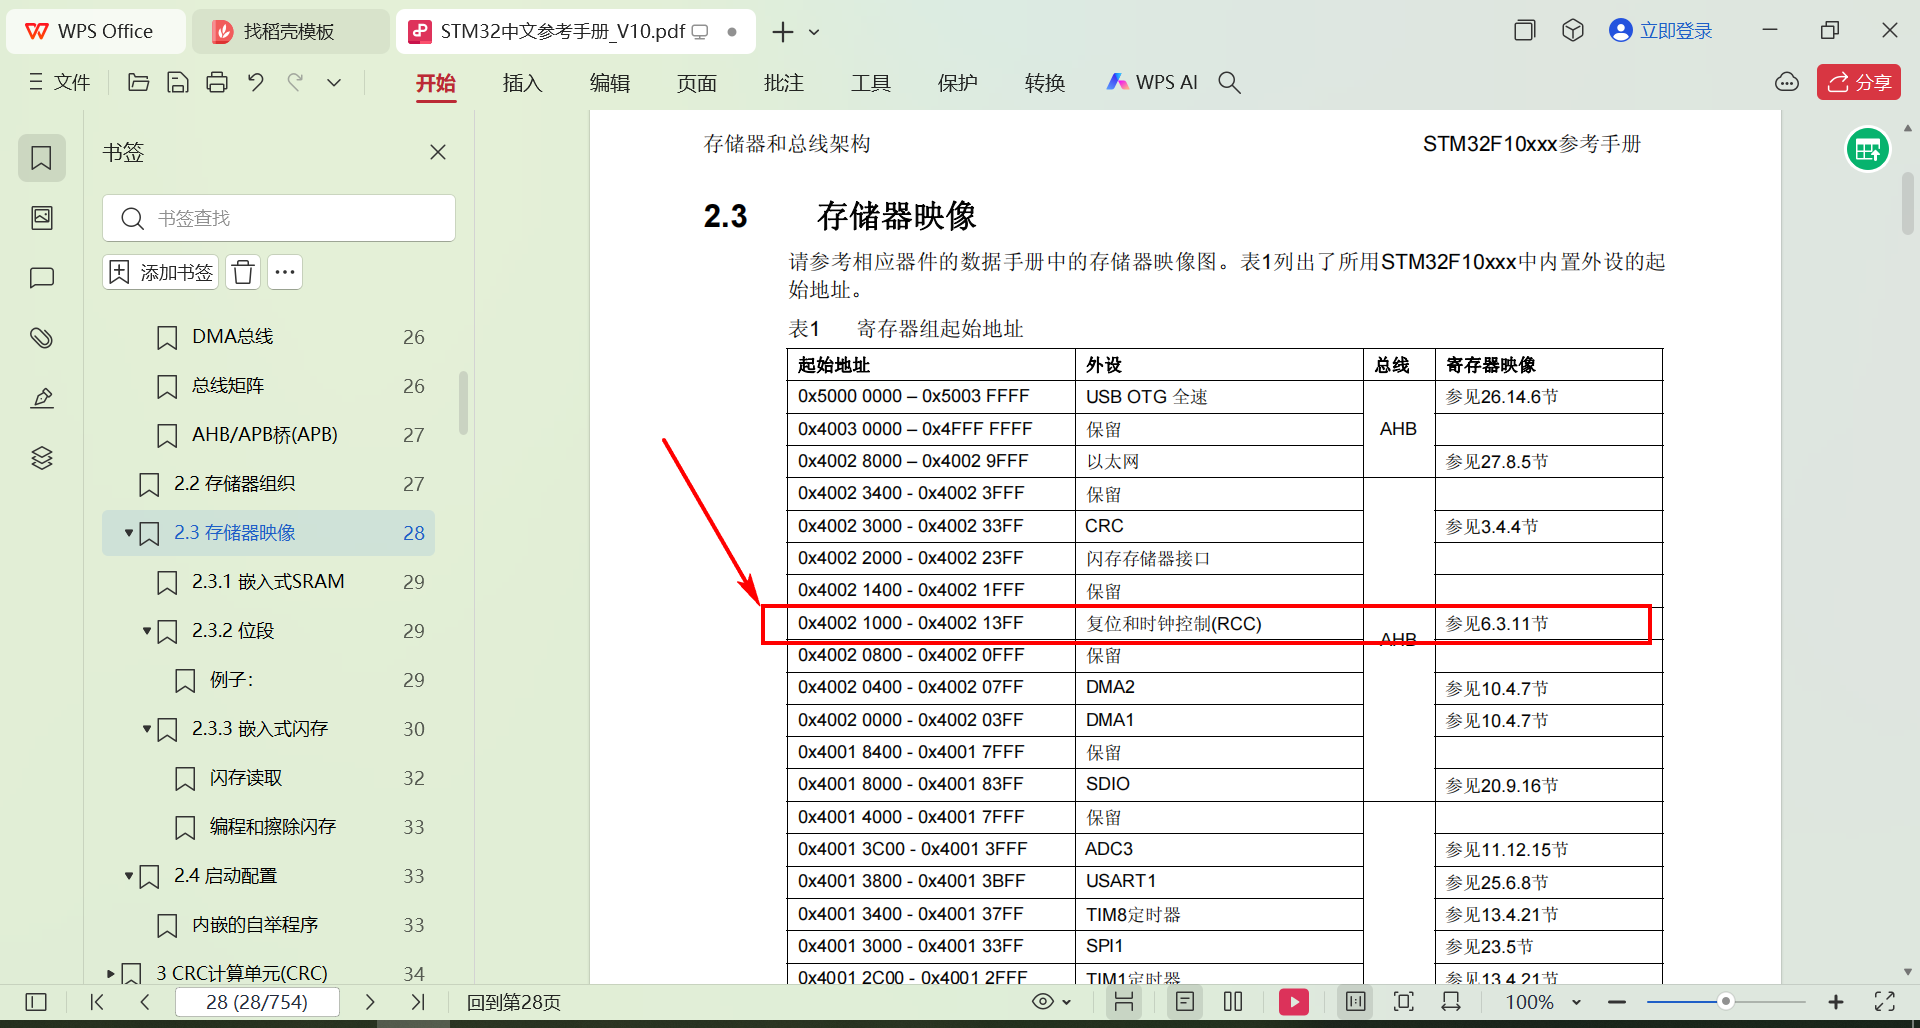1920x1028 pixels.
Task: Click the redo arrow icon
Action: (295, 82)
